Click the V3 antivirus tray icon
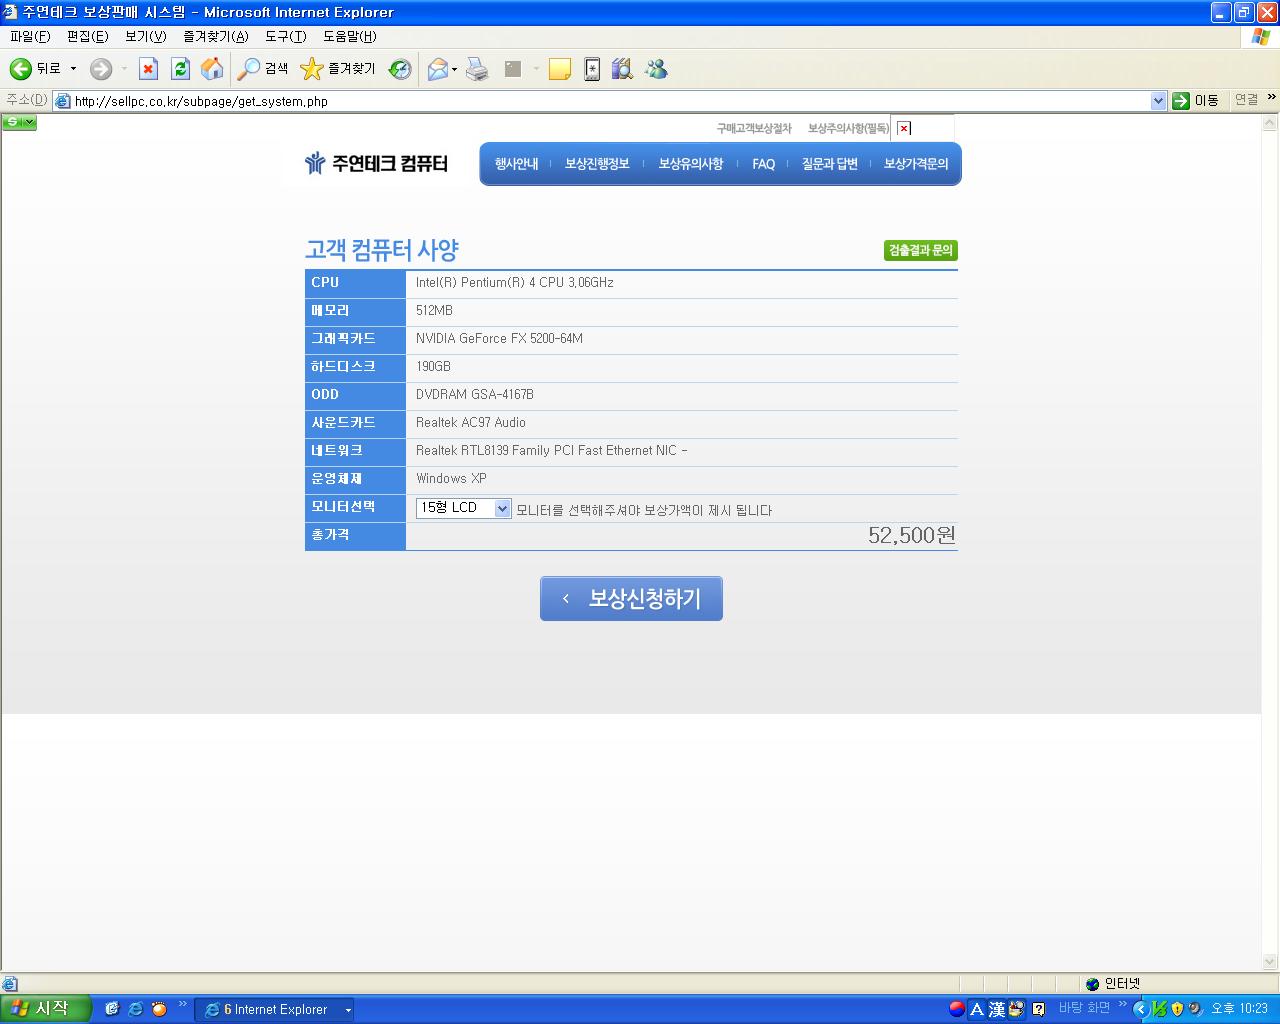 coord(1159,1009)
